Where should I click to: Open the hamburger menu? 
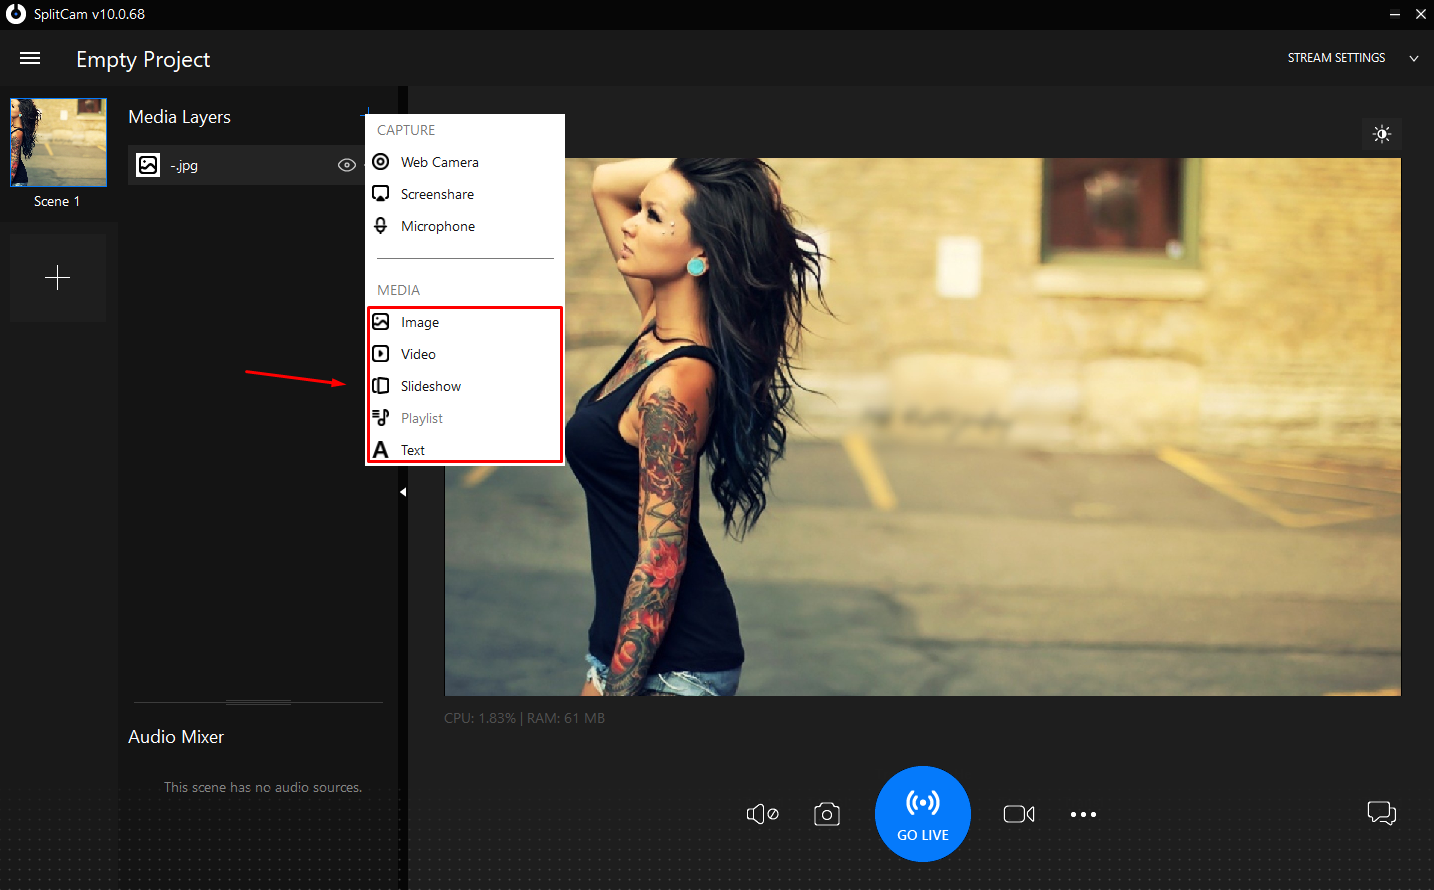coord(30,57)
